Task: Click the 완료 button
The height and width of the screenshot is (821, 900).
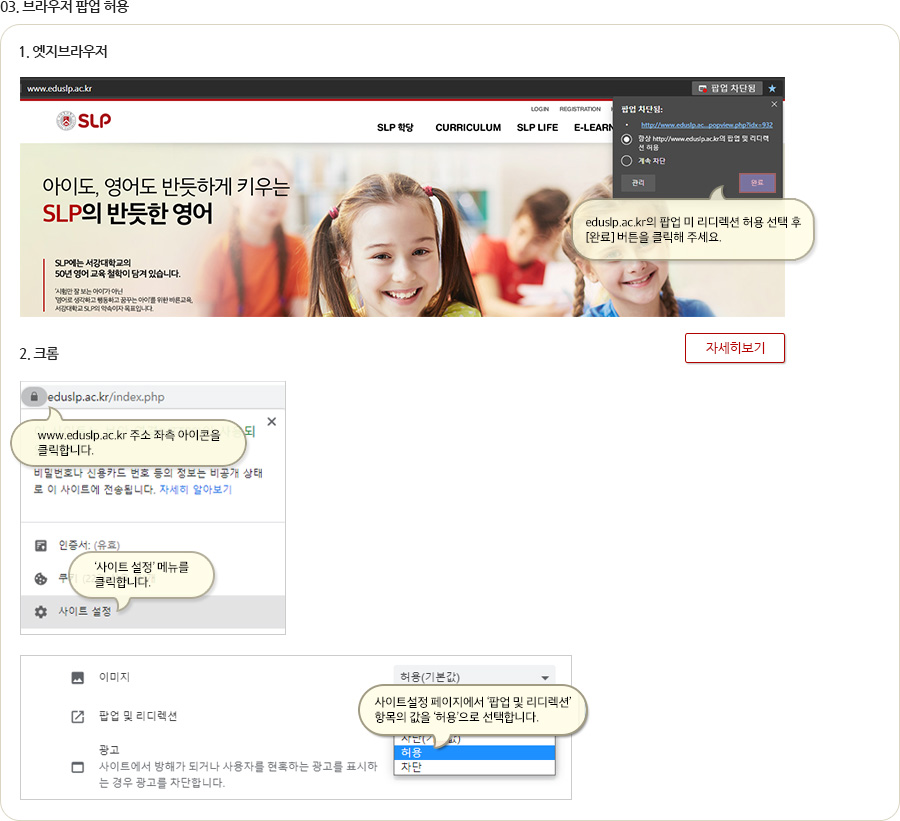Action: pyautogui.click(x=757, y=183)
